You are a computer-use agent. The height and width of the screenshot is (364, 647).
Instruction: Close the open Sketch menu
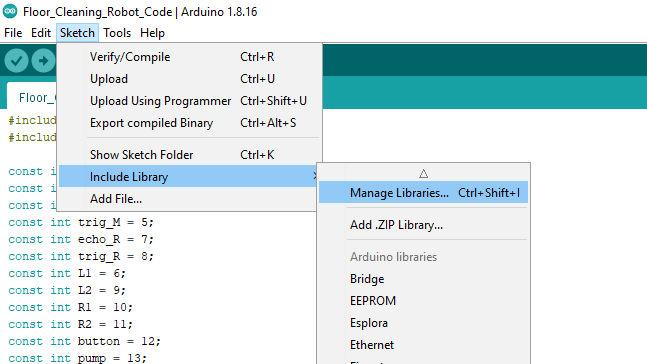tap(77, 33)
